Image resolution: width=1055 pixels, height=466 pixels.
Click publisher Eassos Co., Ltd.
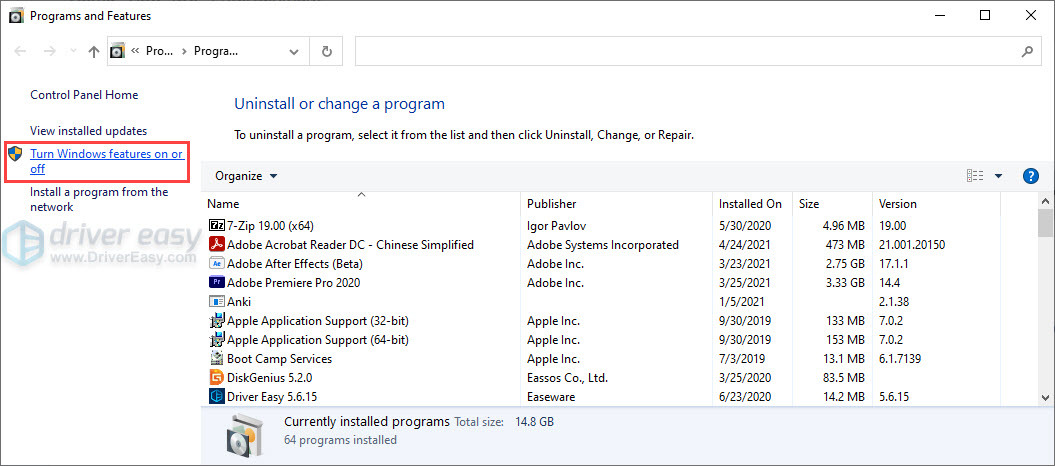point(567,378)
